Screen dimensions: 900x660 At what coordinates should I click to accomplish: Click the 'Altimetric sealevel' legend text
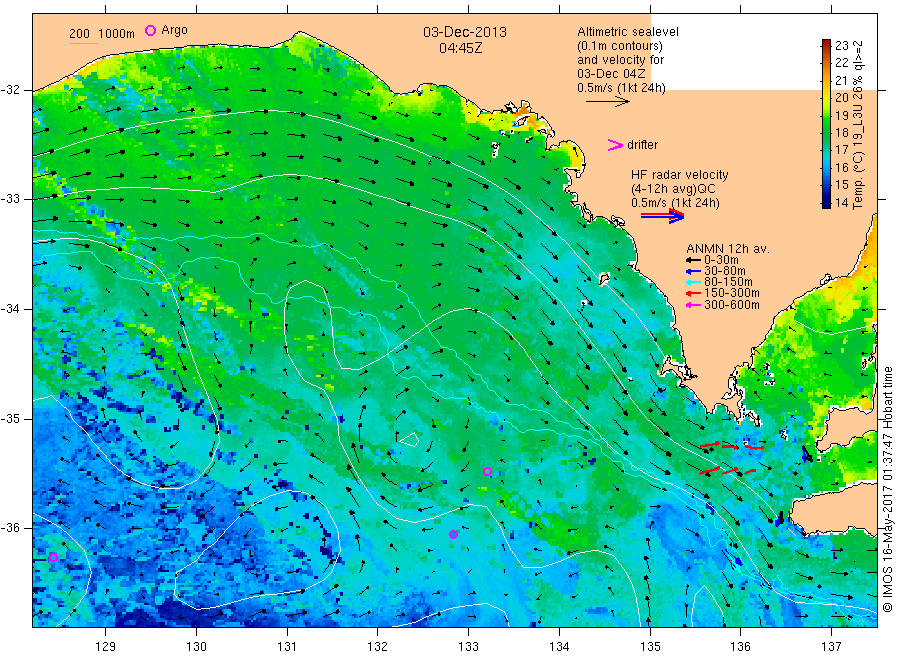tap(627, 32)
